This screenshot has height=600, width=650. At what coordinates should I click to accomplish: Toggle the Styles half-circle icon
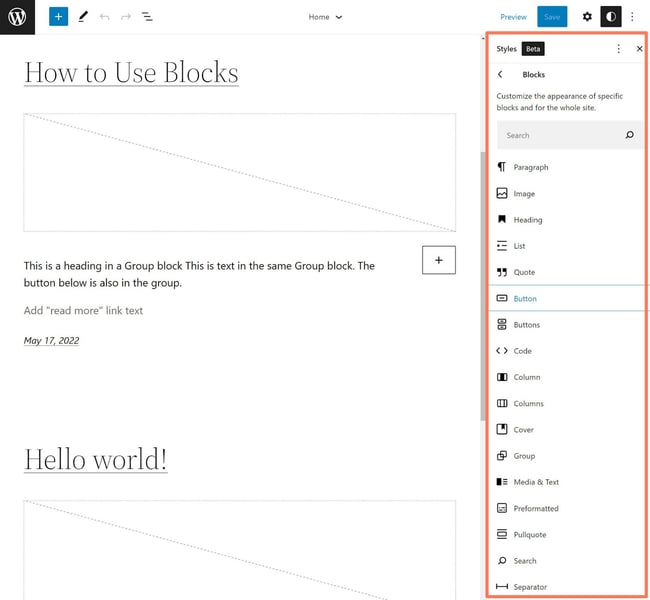tap(610, 17)
